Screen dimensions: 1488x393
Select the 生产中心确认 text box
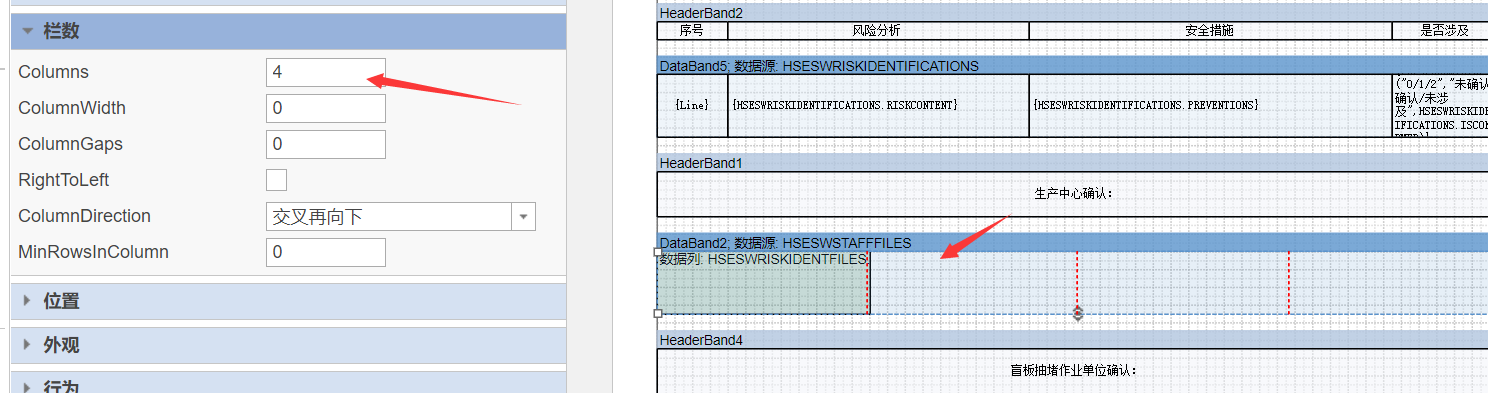click(x=1072, y=194)
